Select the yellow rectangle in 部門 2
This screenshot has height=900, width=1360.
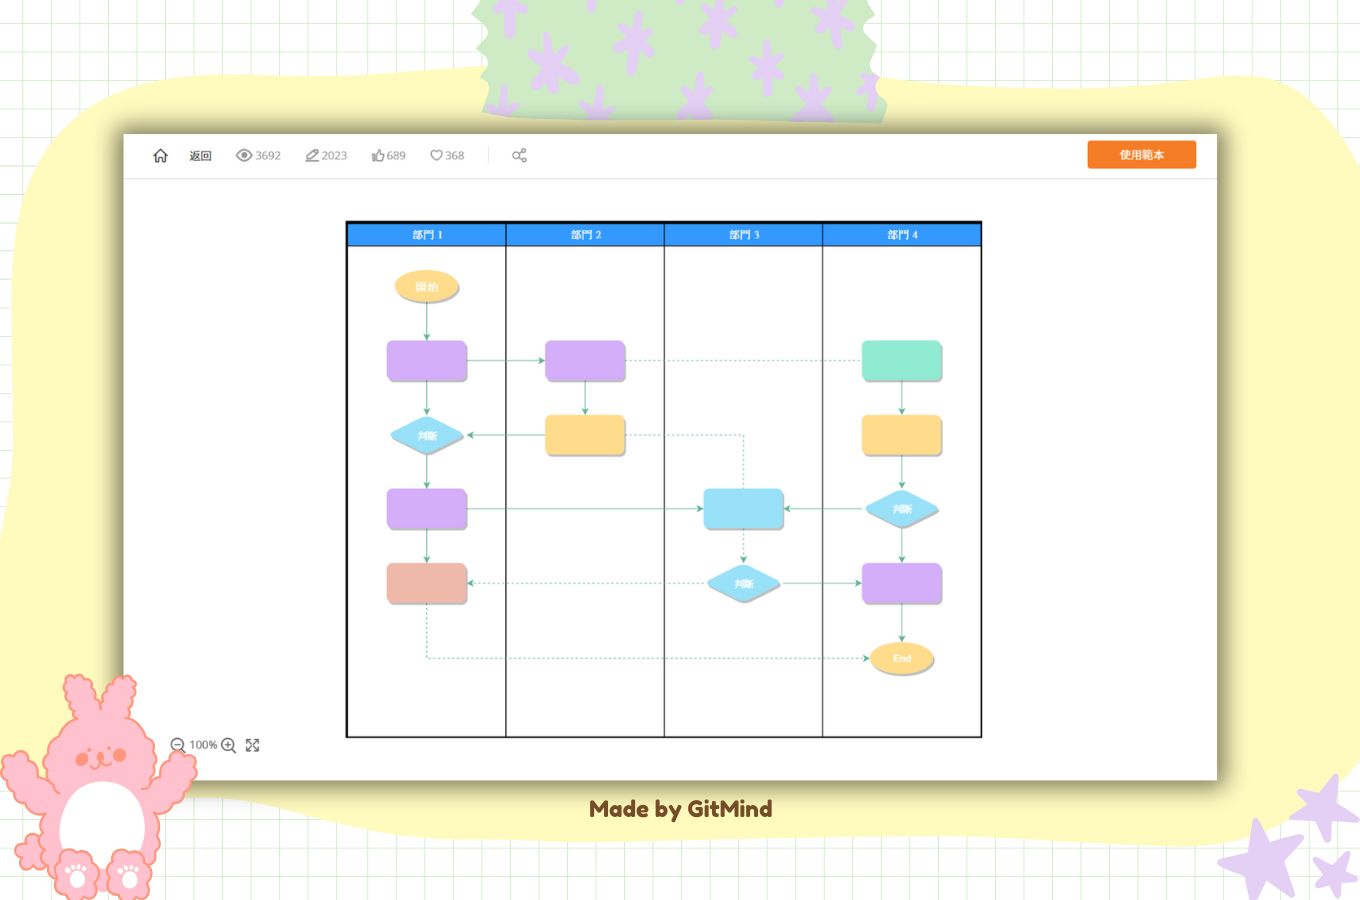585,436
